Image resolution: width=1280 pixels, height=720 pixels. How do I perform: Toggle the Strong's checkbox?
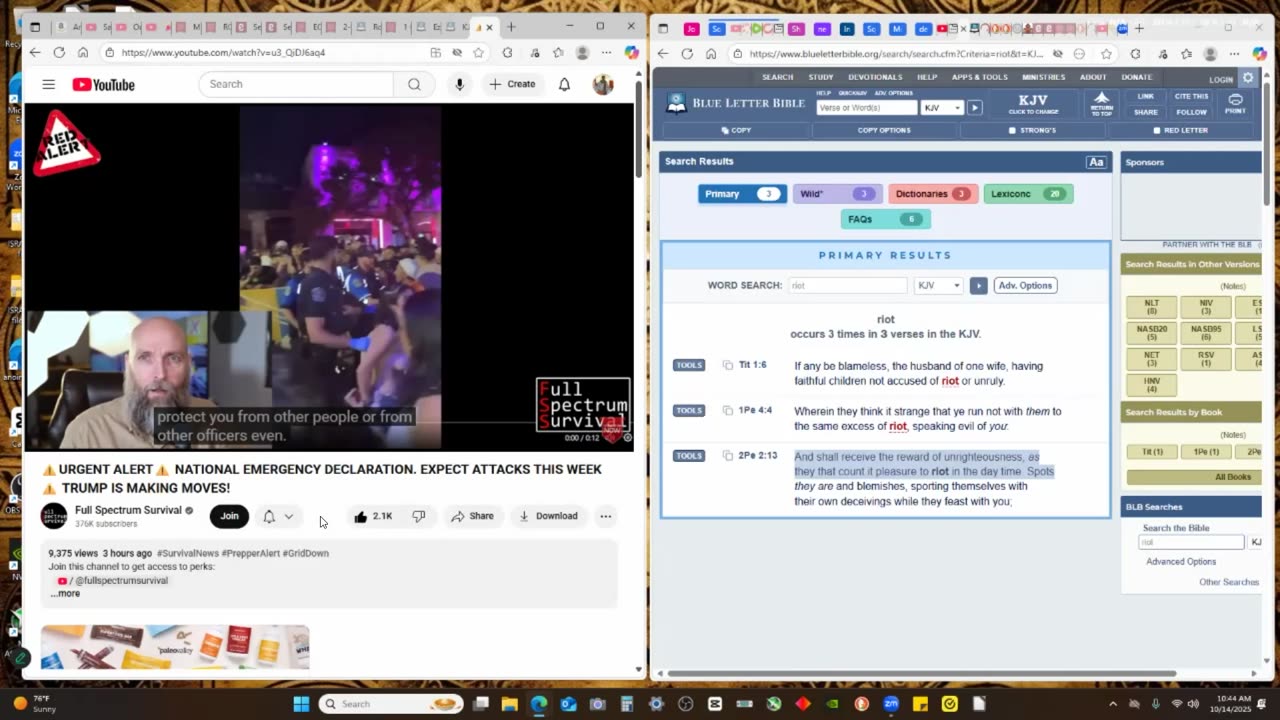pos(1012,131)
